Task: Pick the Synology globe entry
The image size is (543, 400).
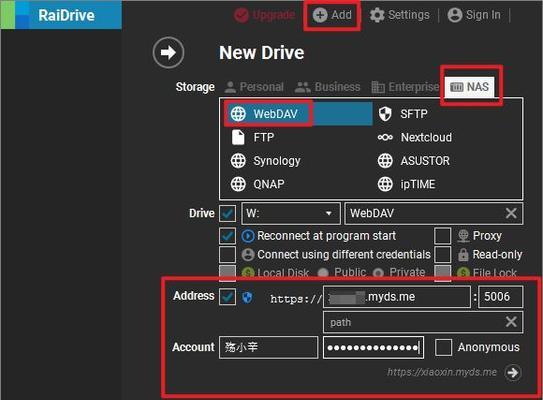Action: click(x=265, y=161)
